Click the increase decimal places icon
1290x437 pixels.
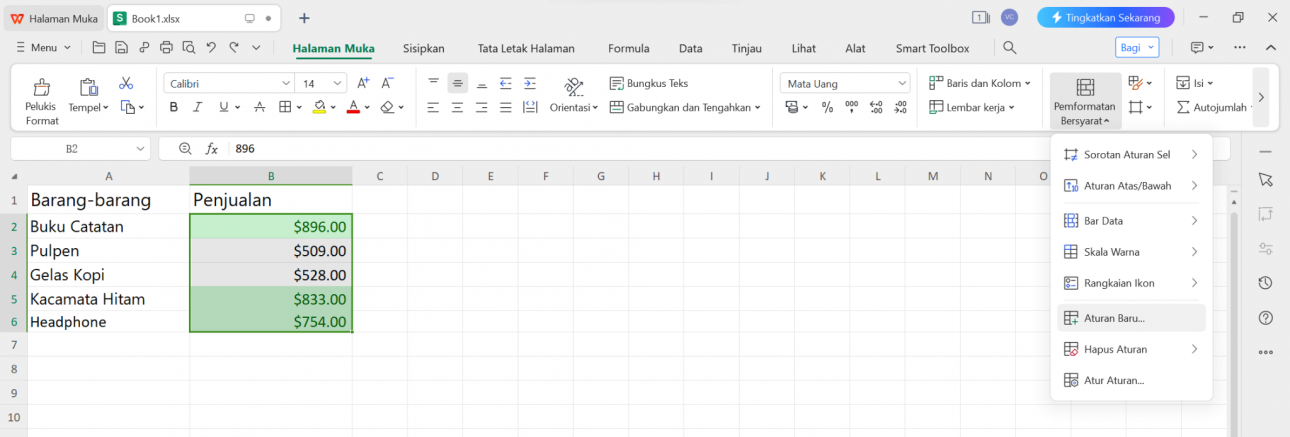click(x=876, y=107)
